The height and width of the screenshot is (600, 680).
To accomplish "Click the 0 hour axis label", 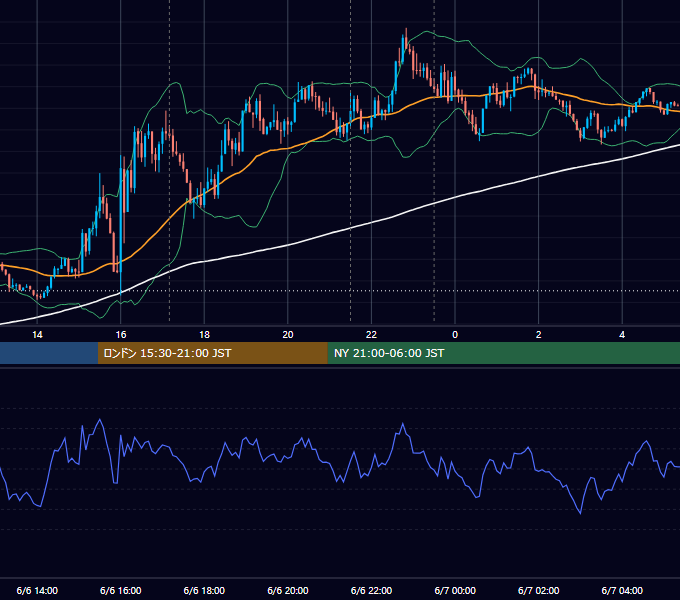I will click(455, 335).
